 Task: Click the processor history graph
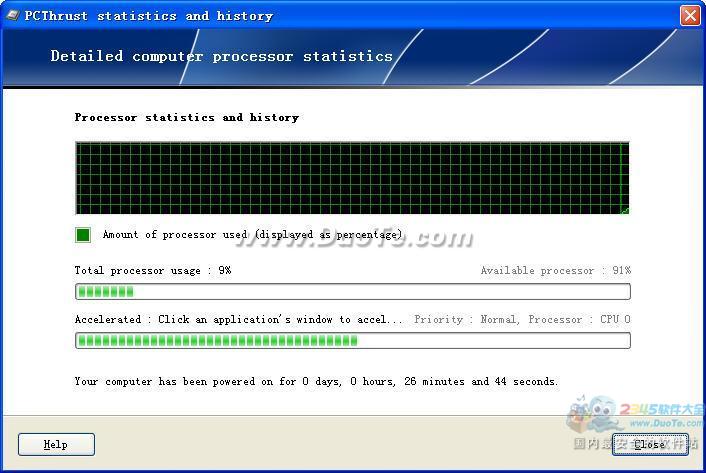(353, 178)
